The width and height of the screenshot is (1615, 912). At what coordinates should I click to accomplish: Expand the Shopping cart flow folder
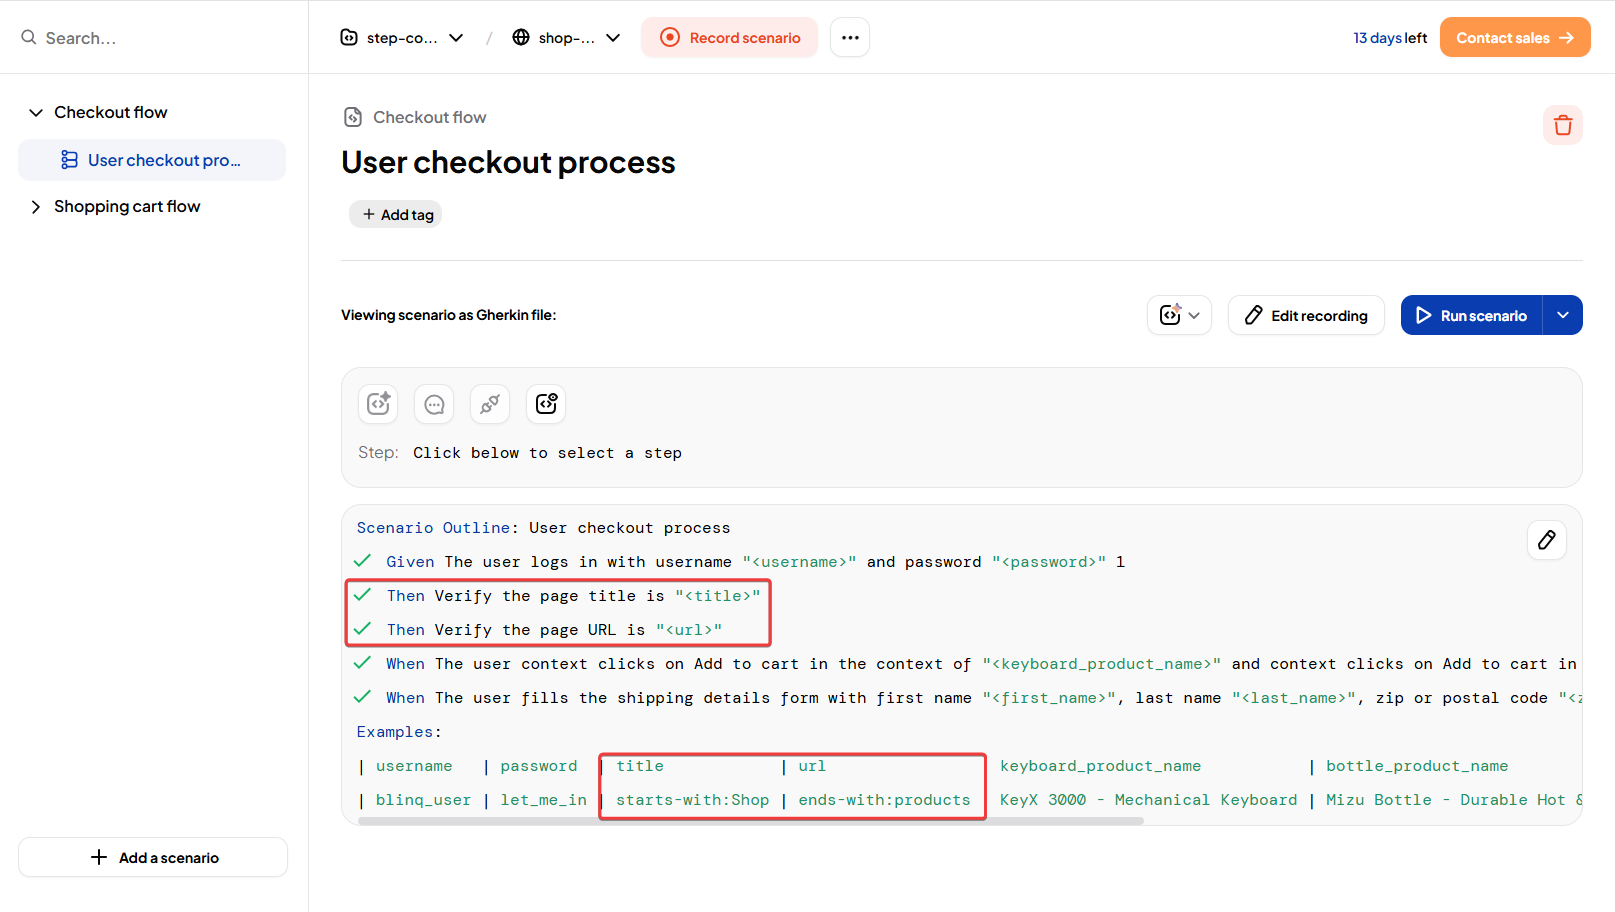pos(36,207)
